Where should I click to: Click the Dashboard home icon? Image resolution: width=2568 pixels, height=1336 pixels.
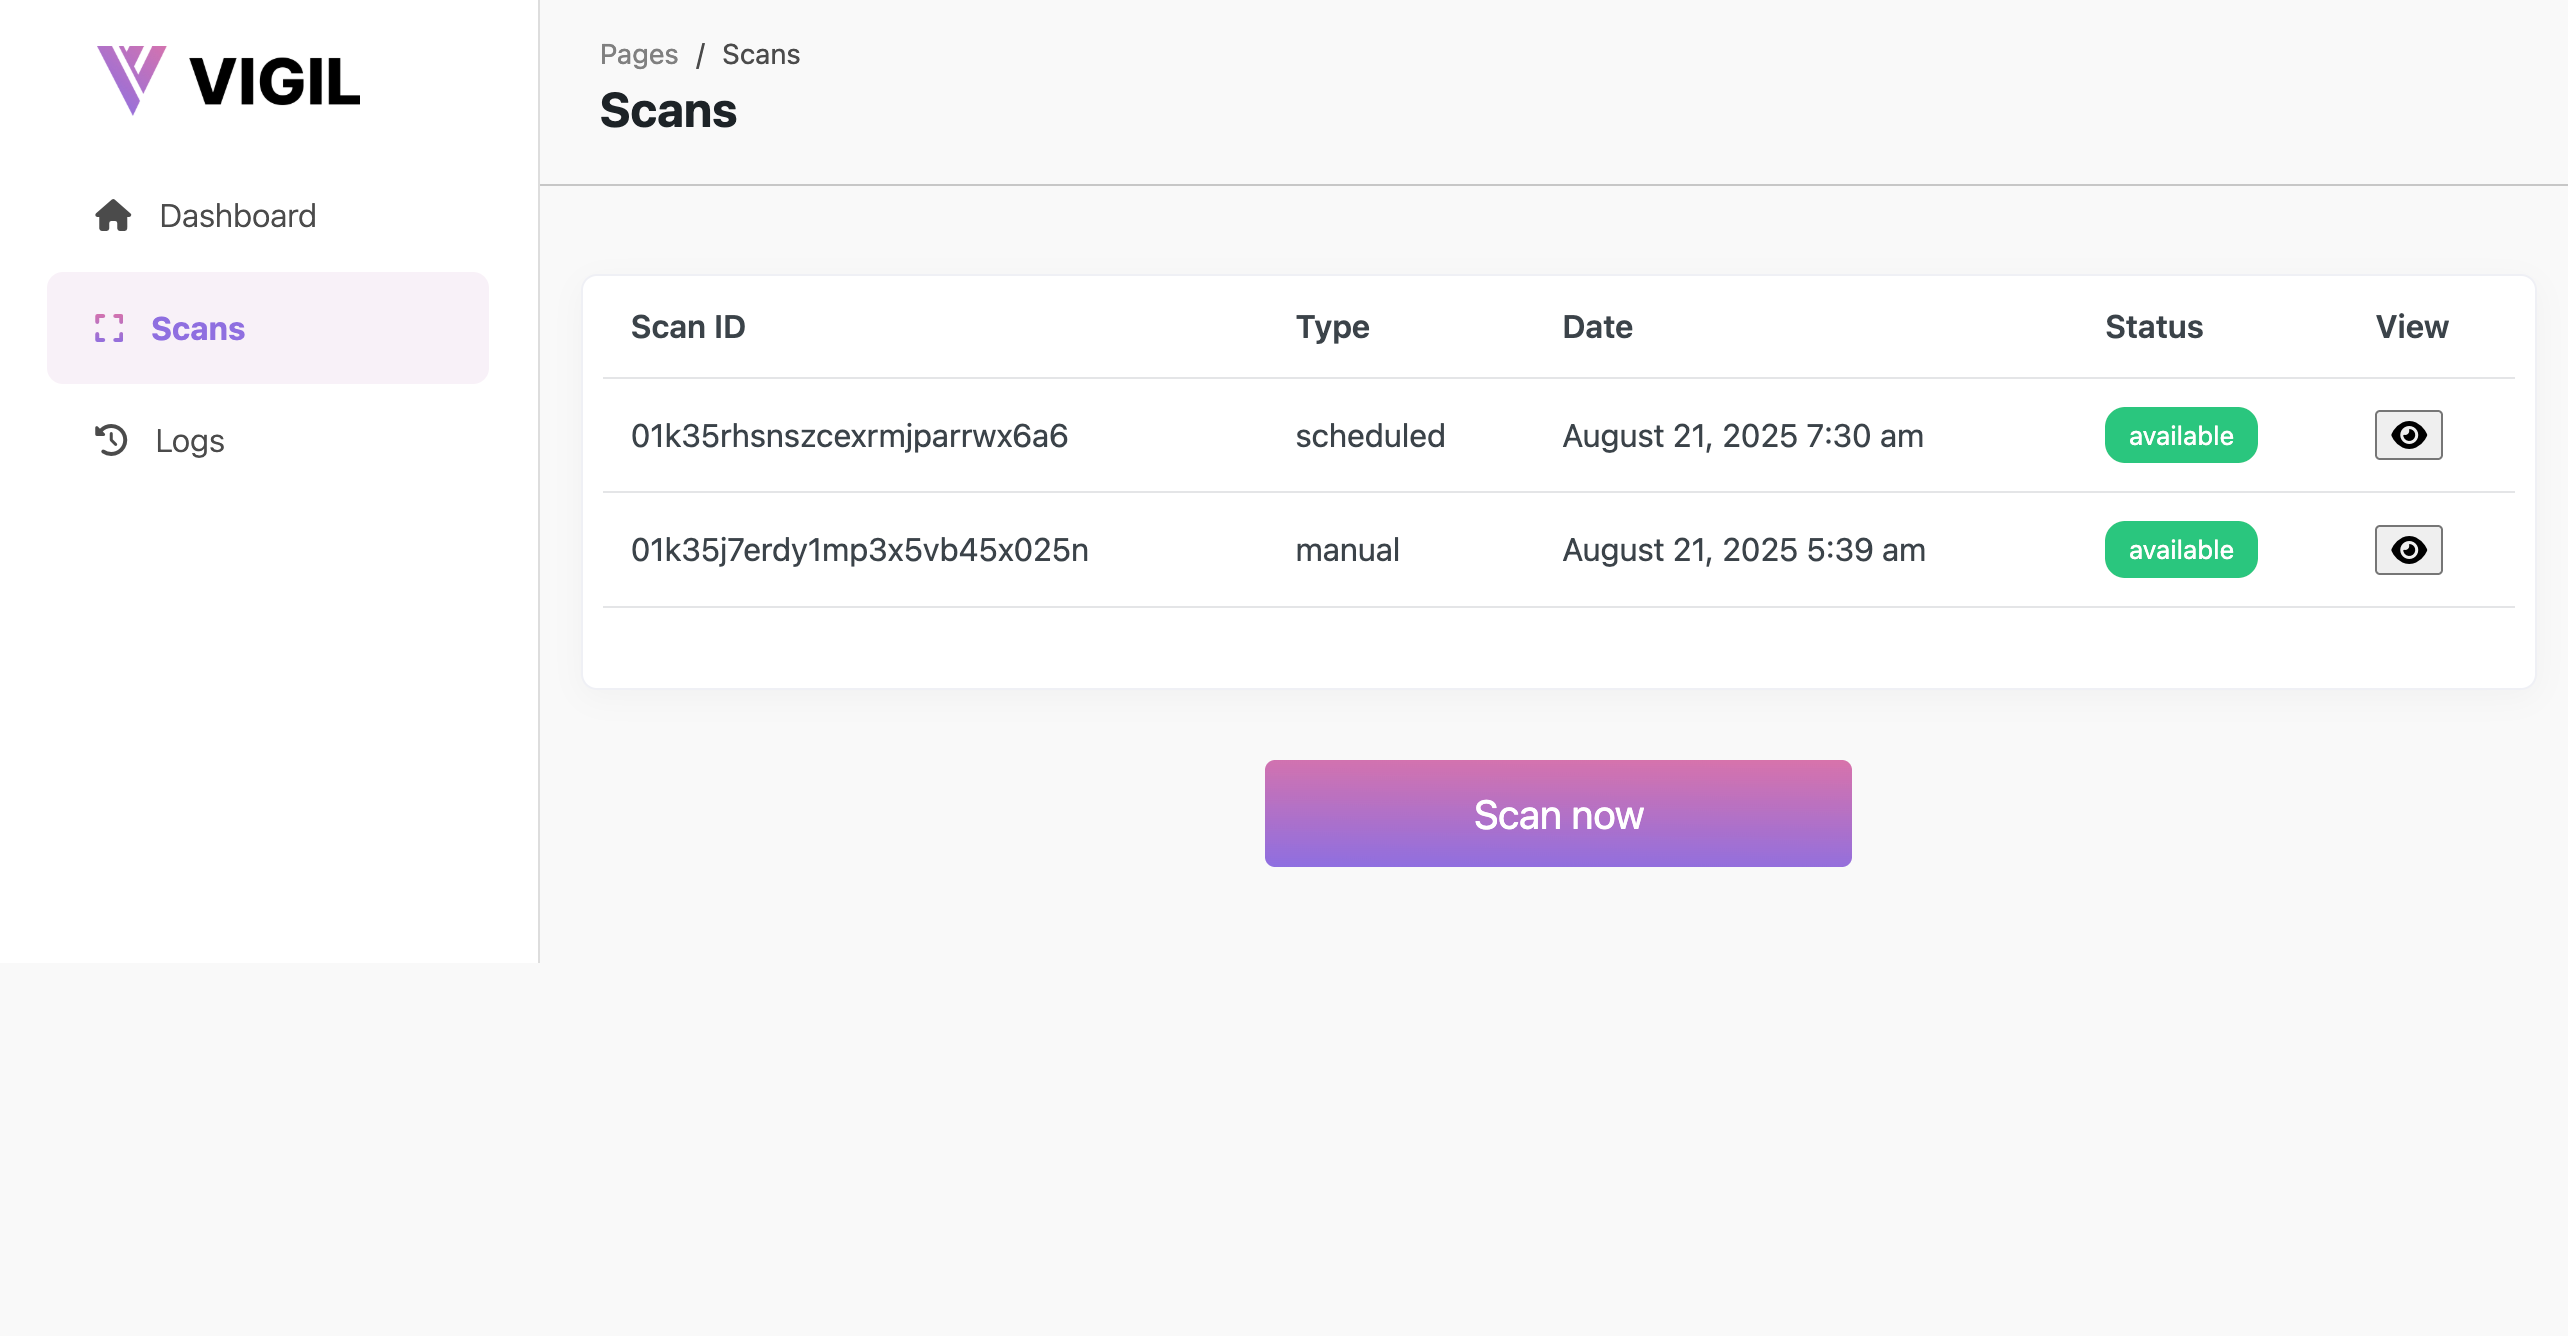click(113, 216)
